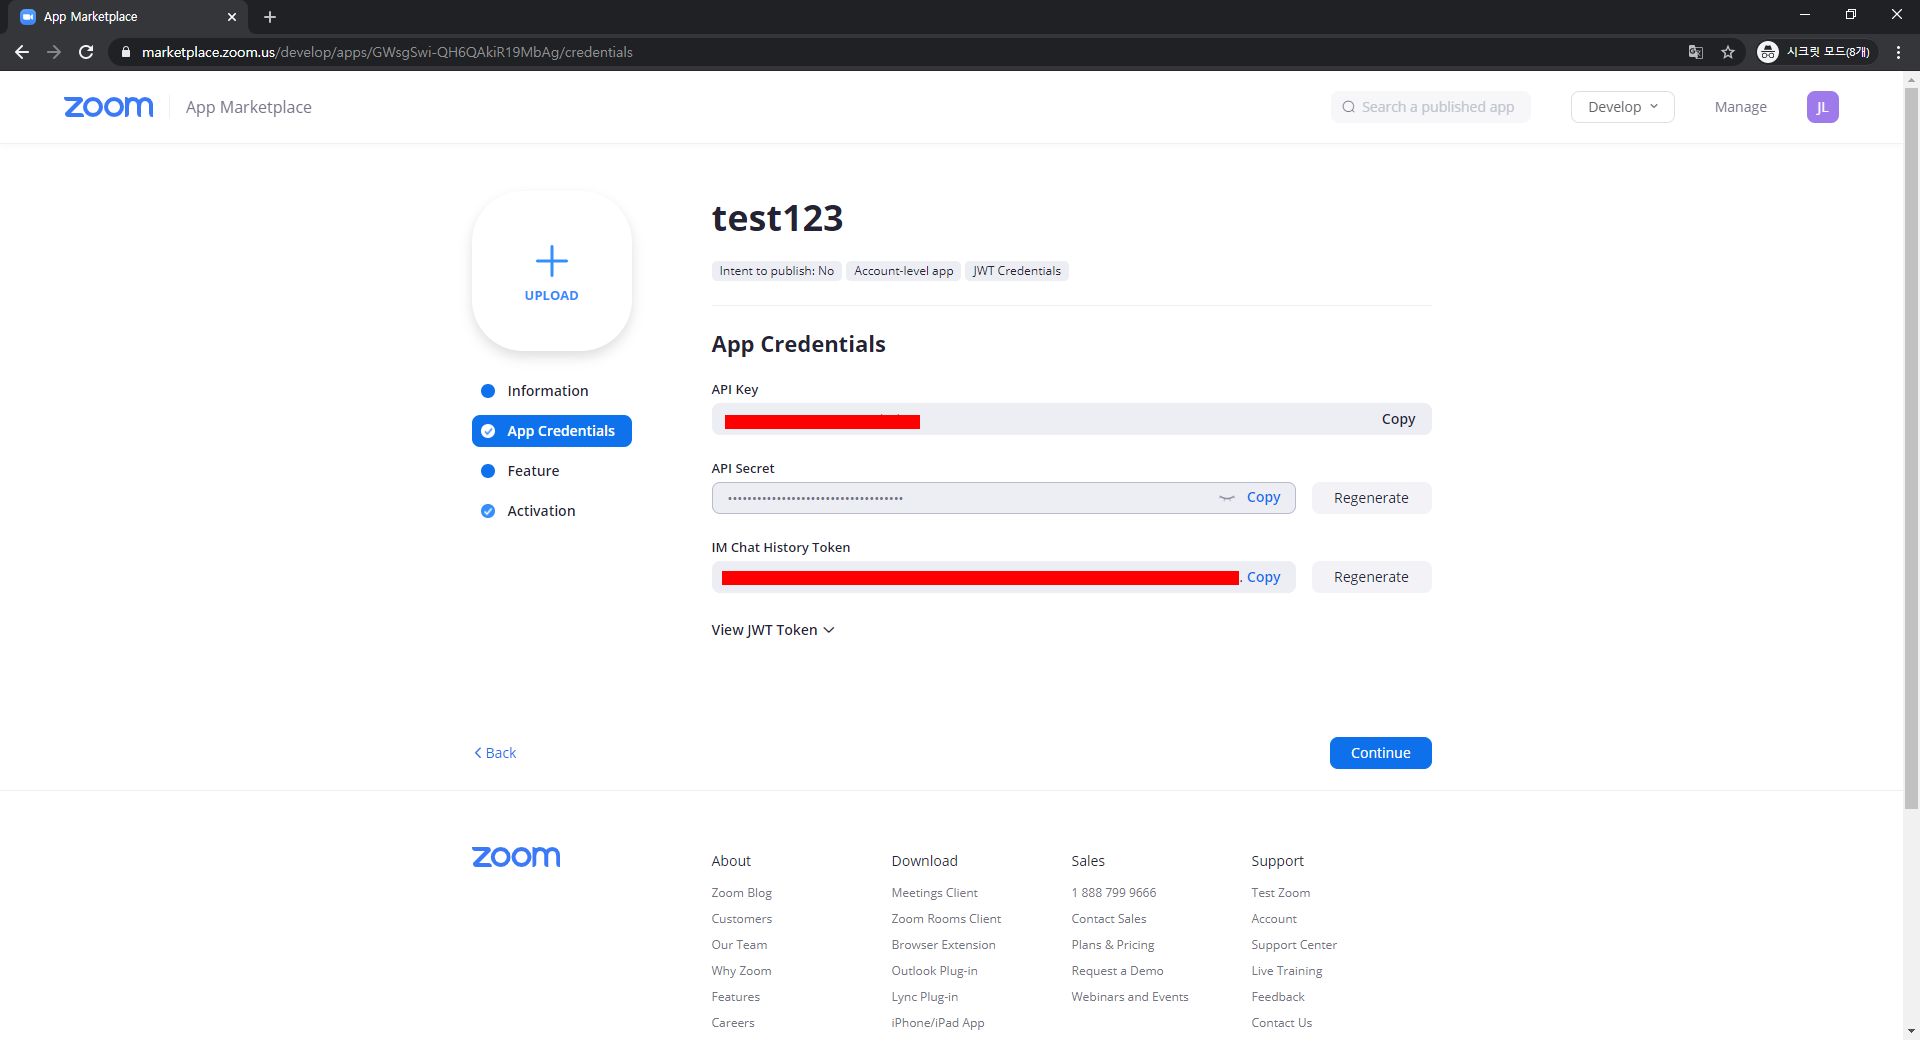This screenshot has height=1040, width=1920.
Task: Go to Feature step
Action: [x=533, y=471]
